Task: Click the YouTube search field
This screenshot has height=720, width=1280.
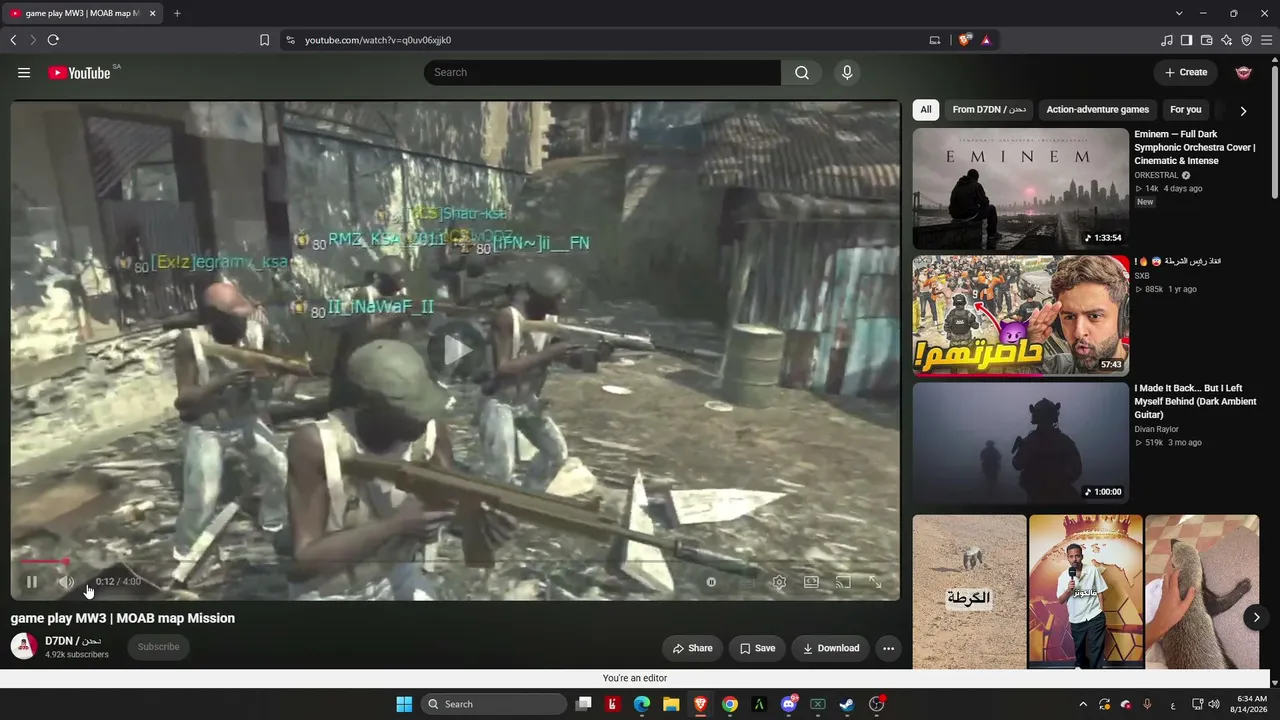Action: (x=602, y=72)
